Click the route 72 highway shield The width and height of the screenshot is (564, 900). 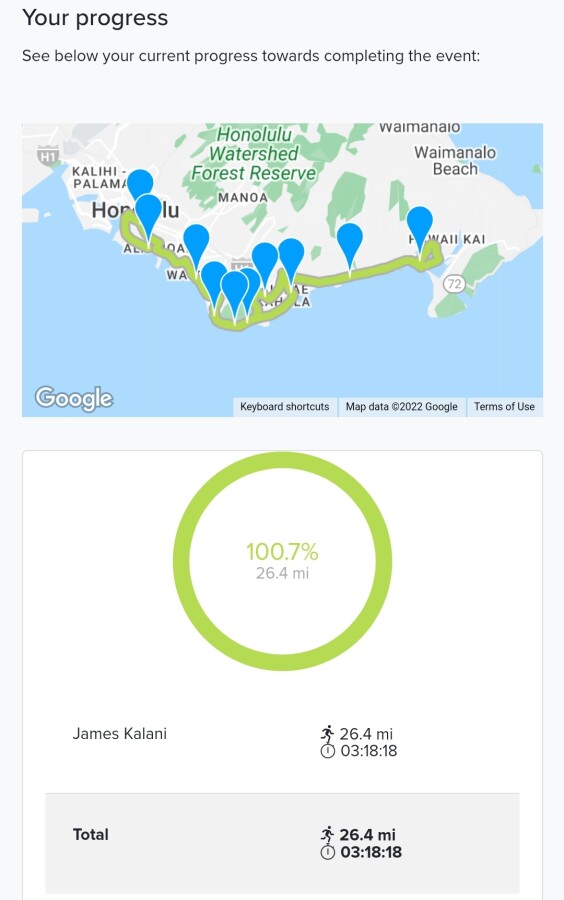pyautogui.click(x=454, y=284)
